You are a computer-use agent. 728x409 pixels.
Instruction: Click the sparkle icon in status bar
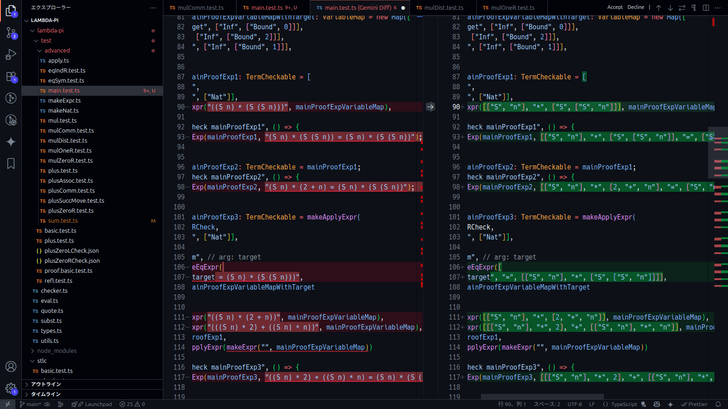tap(670, 404)
